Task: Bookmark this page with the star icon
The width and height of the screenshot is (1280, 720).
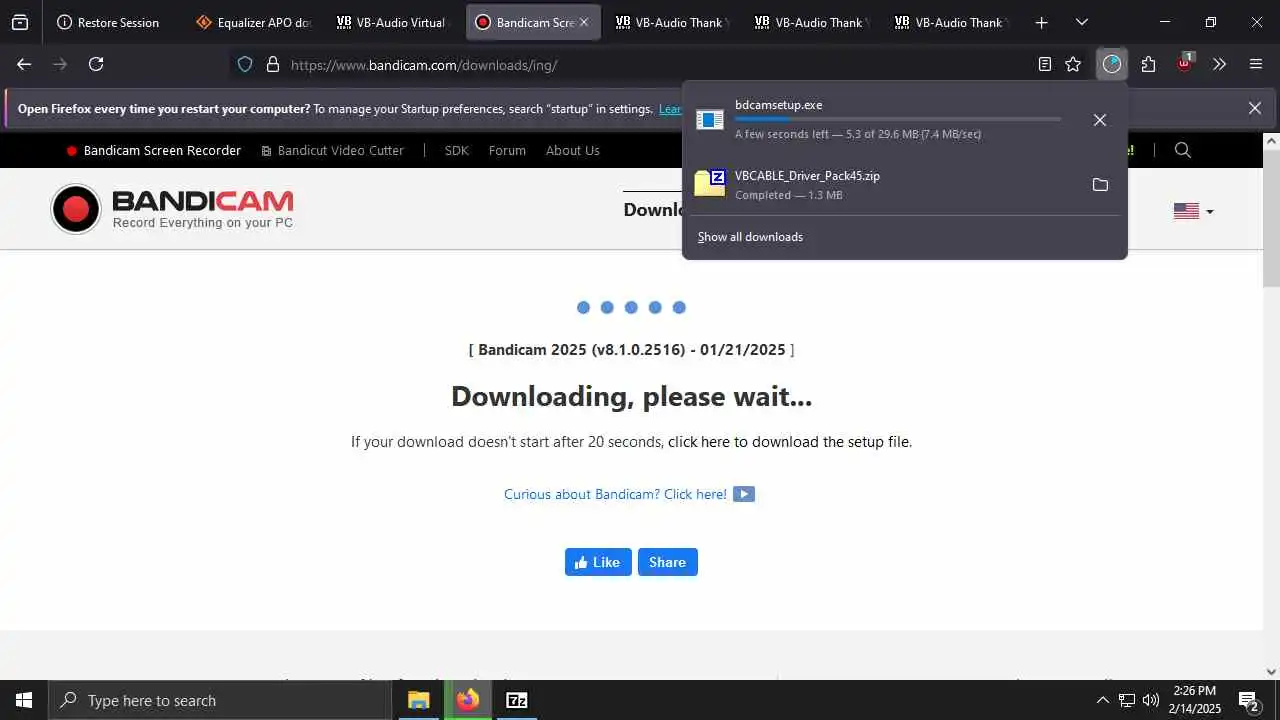Action: (x=1073, y=64)
